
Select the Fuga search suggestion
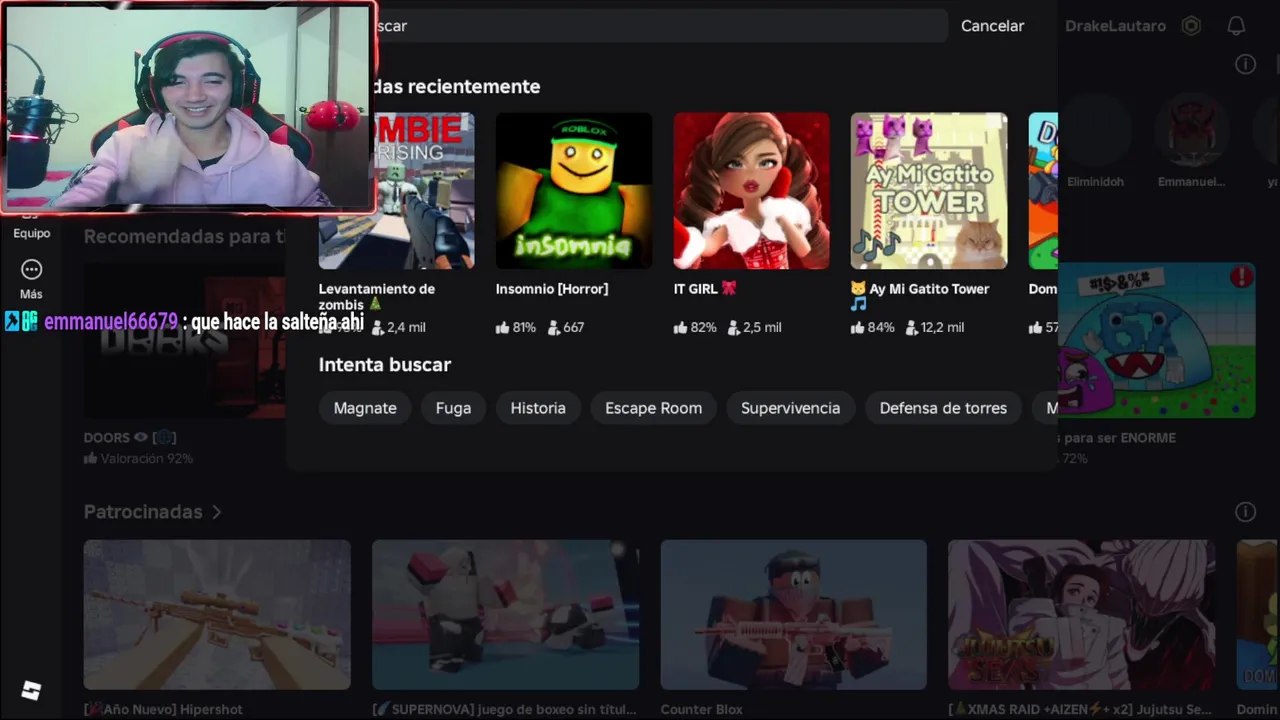453,408
